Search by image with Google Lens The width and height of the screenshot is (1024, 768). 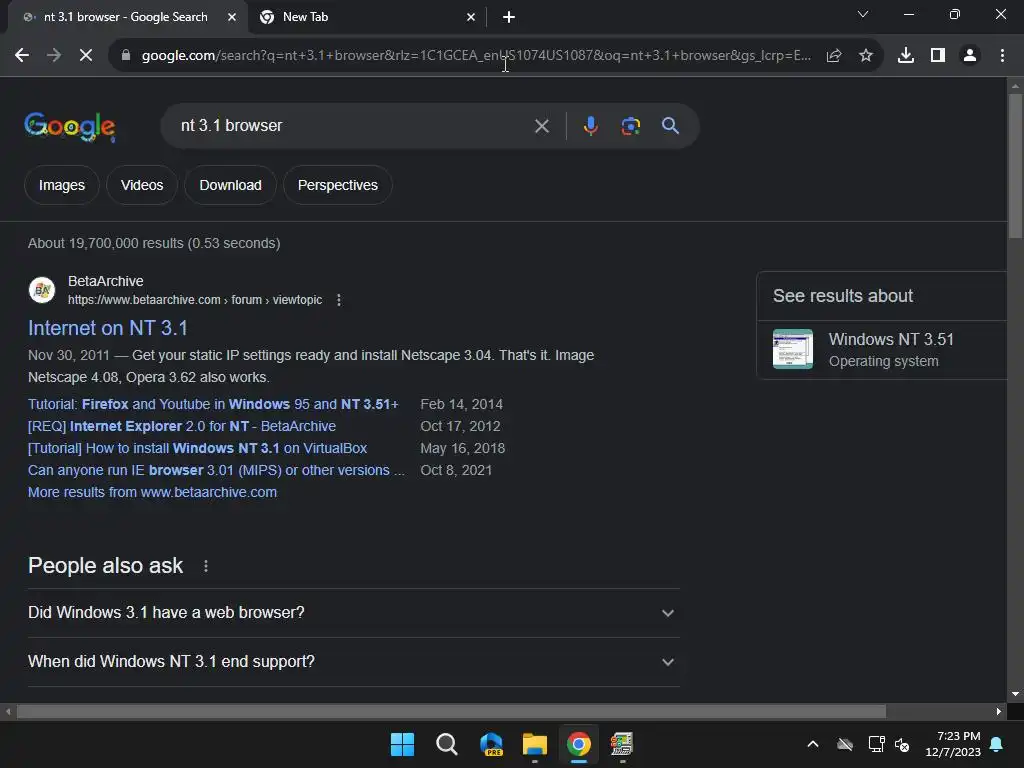coord(630,125)
